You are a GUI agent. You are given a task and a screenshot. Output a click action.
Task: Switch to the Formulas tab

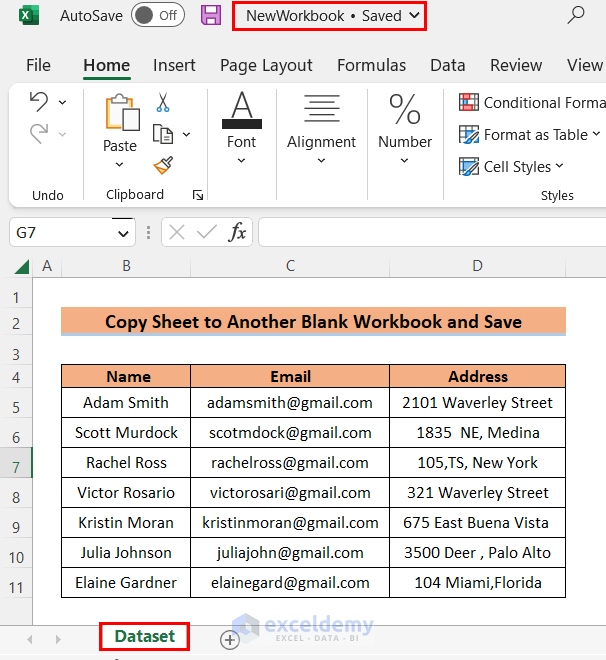(x=371, y=65)
